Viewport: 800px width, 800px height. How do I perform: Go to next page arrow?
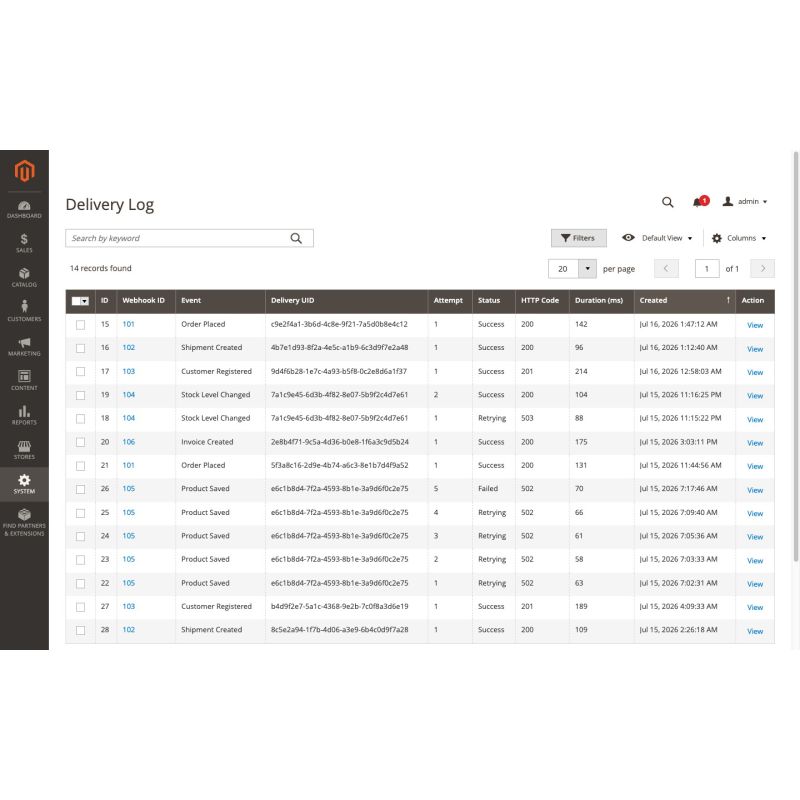pos(762,268)
